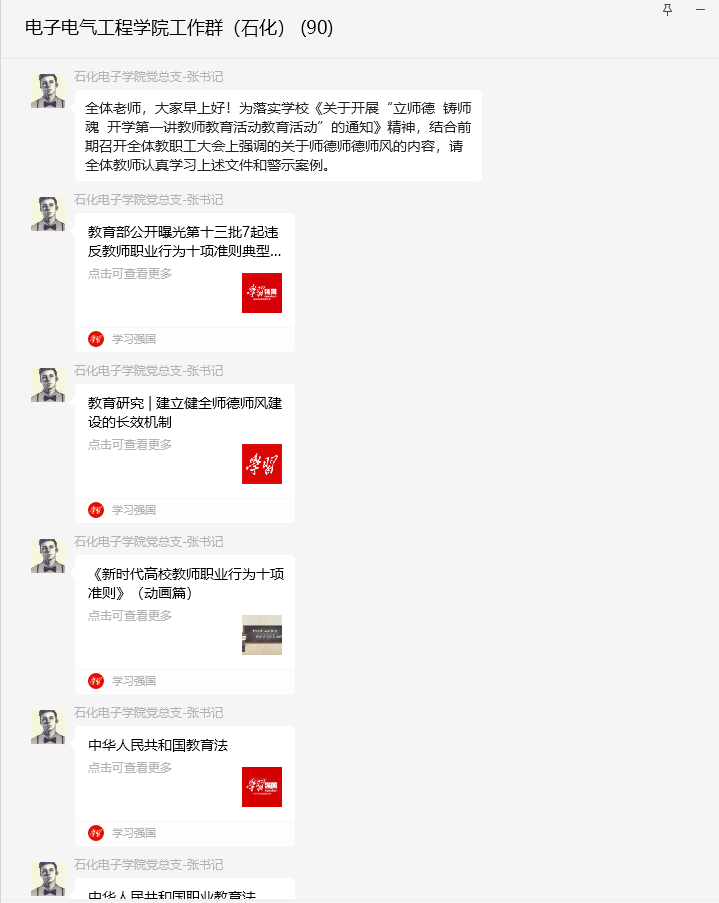The image size is (719, 903).
Task: Click 学习强国 logo under 中华人民共和国教育法 card
Action: tap(96, 833)
